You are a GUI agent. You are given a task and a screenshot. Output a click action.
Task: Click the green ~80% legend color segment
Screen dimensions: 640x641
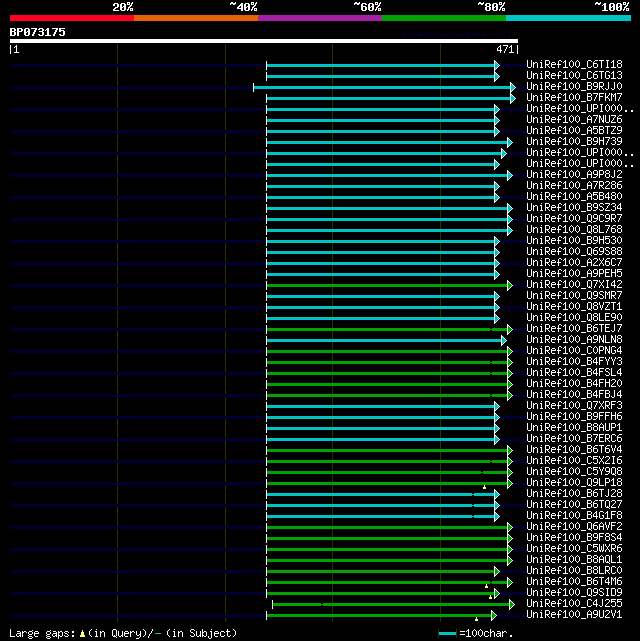click(444, 18)
